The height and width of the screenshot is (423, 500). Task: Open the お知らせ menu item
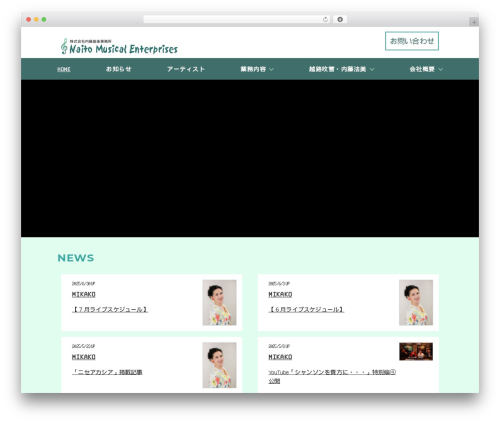118,69
